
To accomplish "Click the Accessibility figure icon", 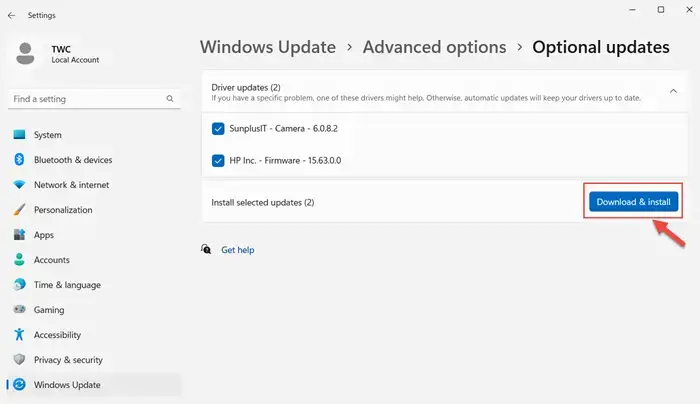I will coord(19,334).
